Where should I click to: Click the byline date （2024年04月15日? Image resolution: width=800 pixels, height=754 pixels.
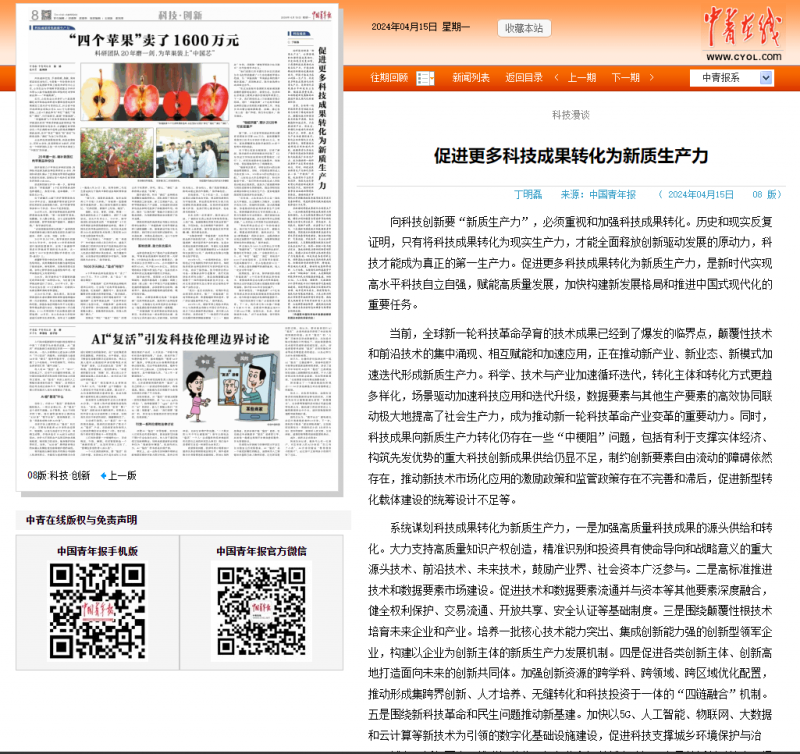pos(696,194)
